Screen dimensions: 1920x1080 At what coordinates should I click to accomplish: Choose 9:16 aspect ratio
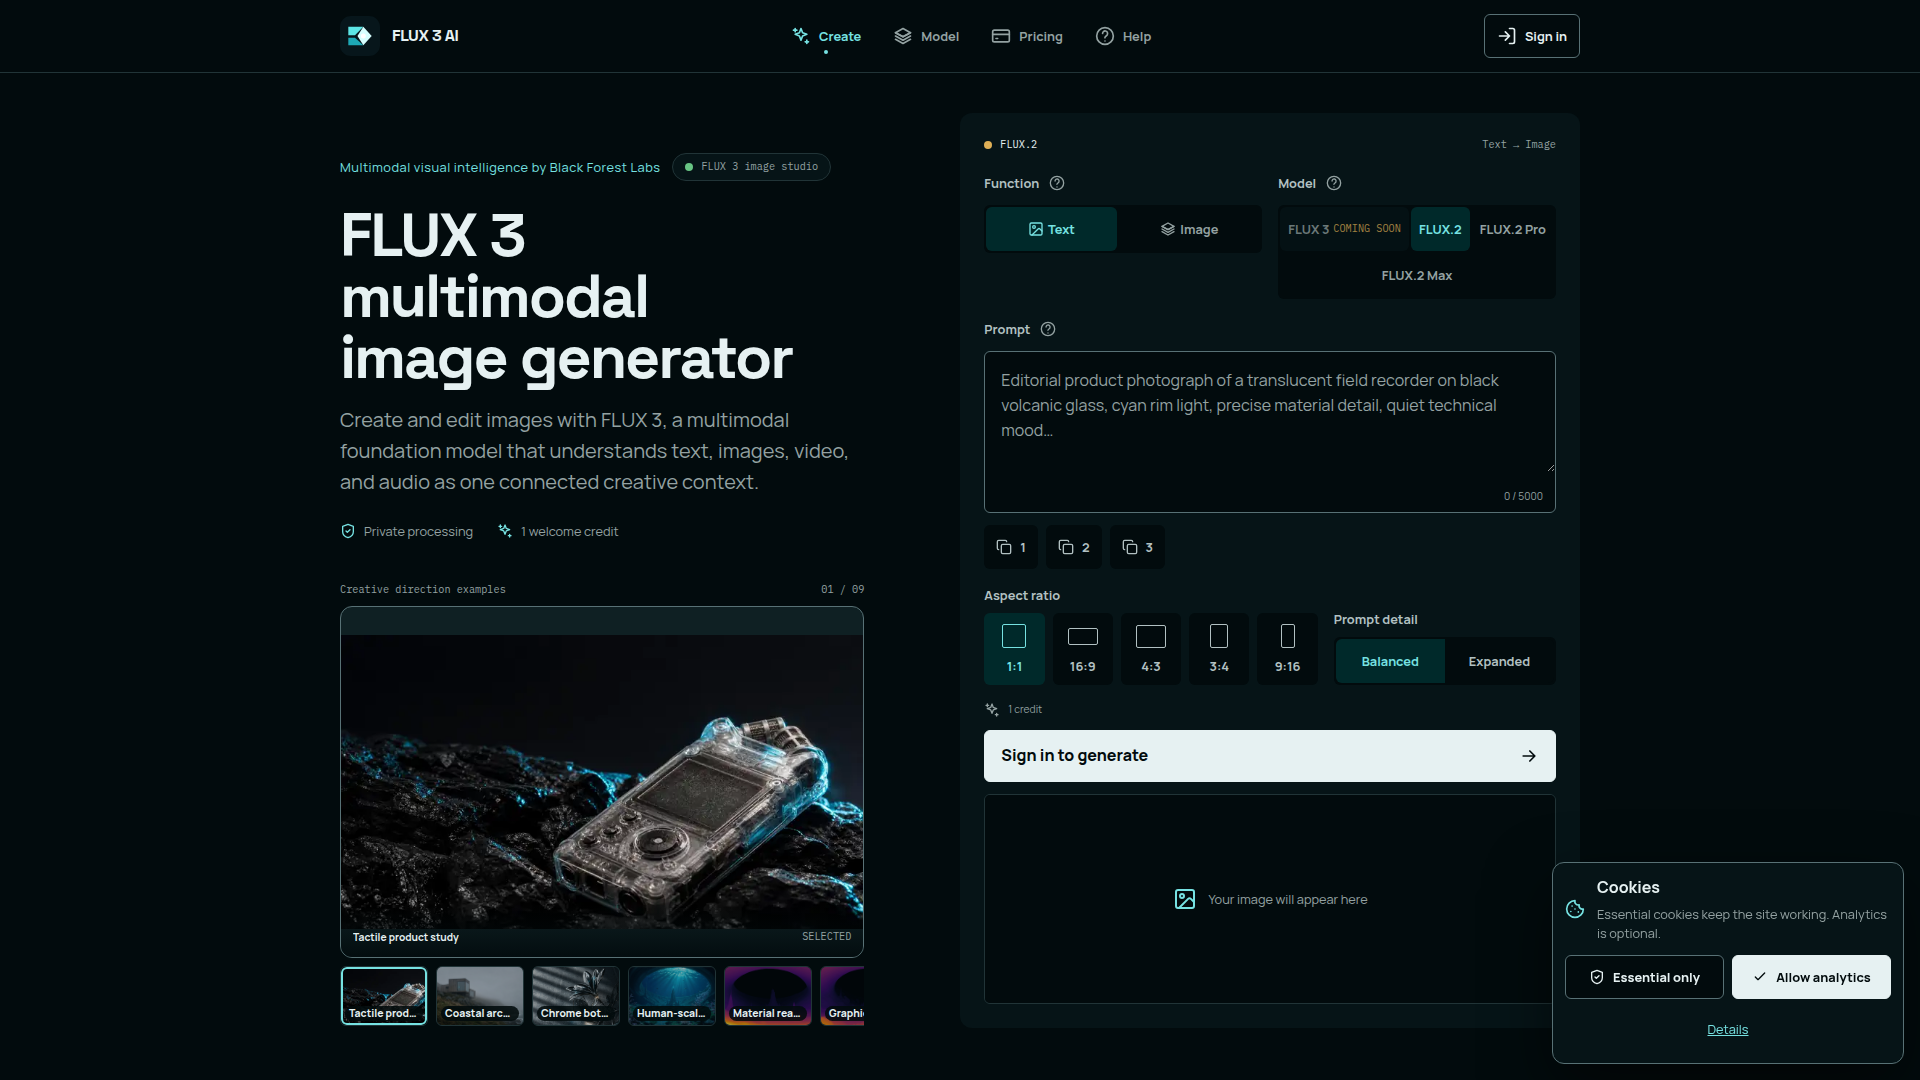(1288, 648)
